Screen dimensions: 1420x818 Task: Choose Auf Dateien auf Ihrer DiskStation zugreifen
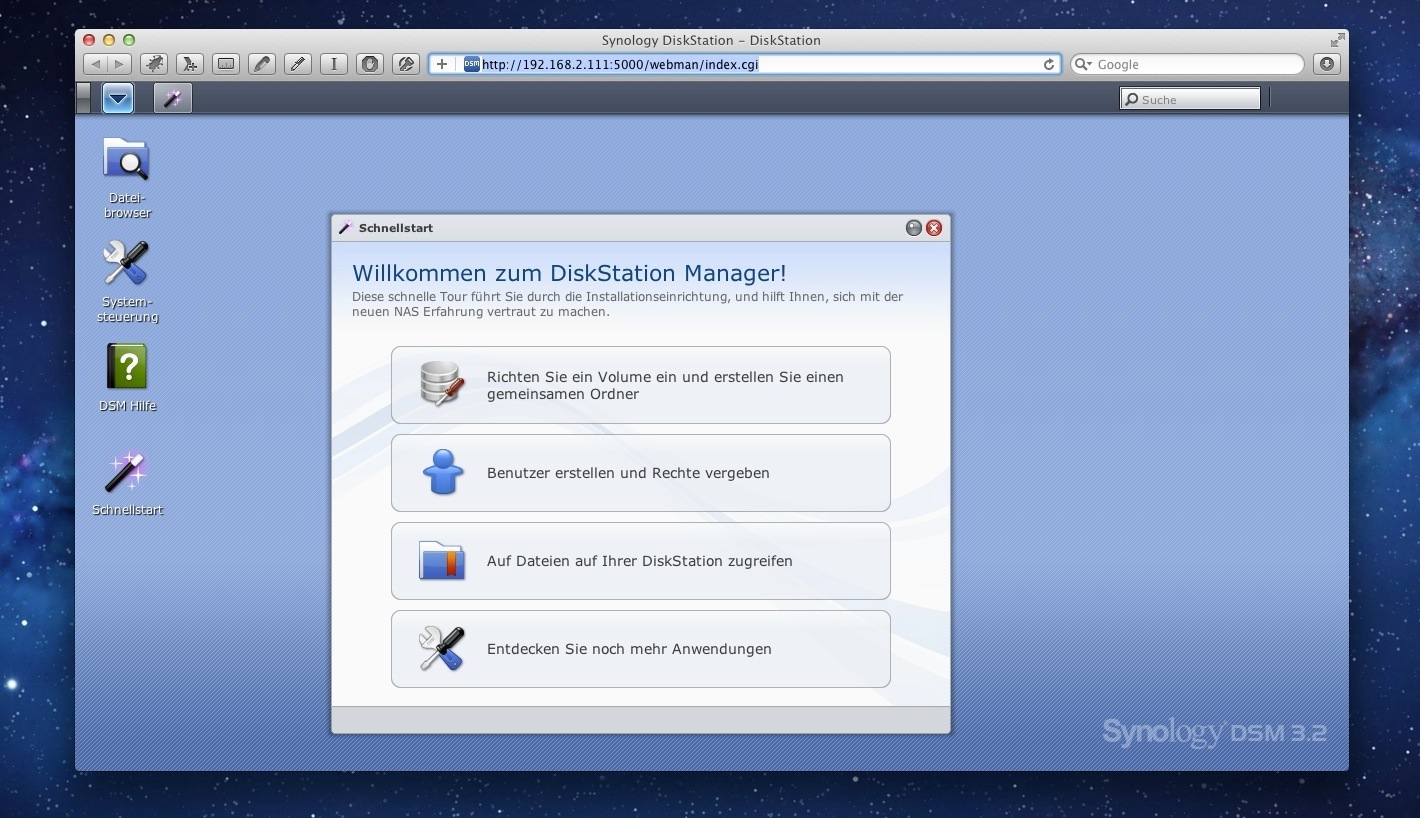pyautogui.click(x=641, y=561)
